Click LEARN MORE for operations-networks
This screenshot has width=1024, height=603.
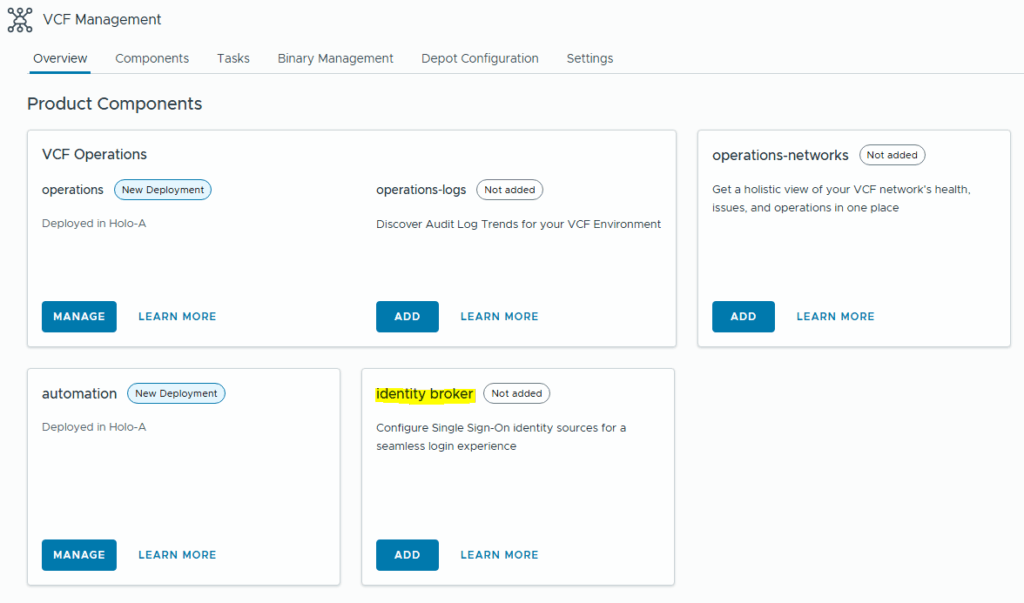(x=835, y=316)
